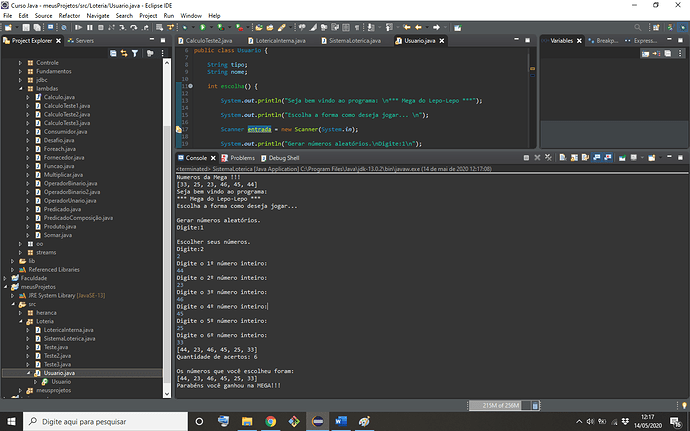Open the Navigate menu
The height and width of the screenshot is (431, 690).
(98, 15)
